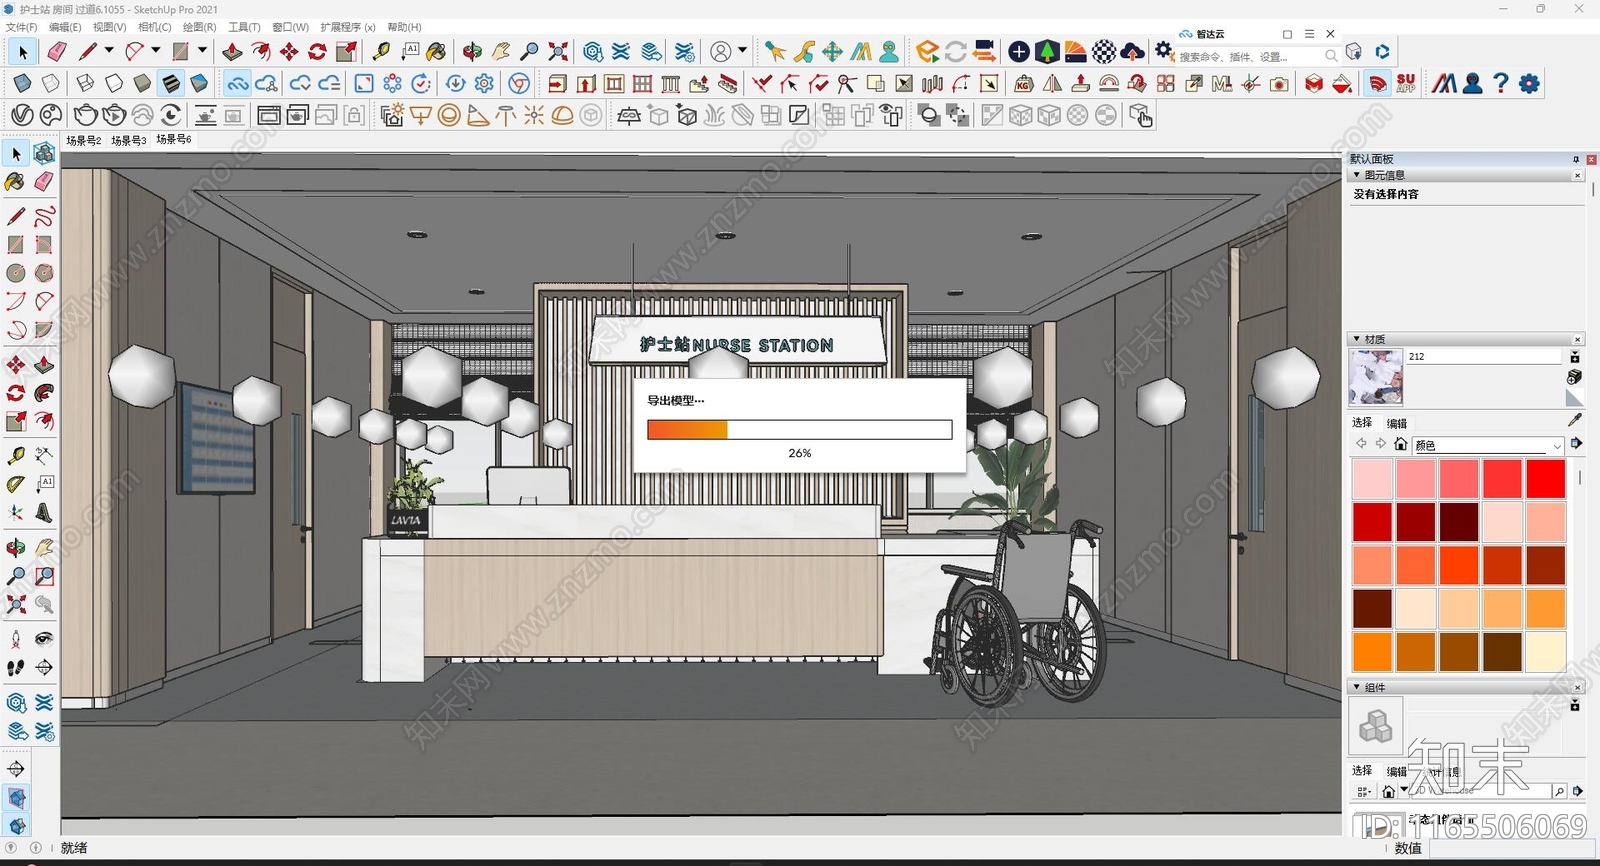The image size is (1600, 866).
Task: Select the red Move tool in top toolbar
Action: (x=289, y=51)
